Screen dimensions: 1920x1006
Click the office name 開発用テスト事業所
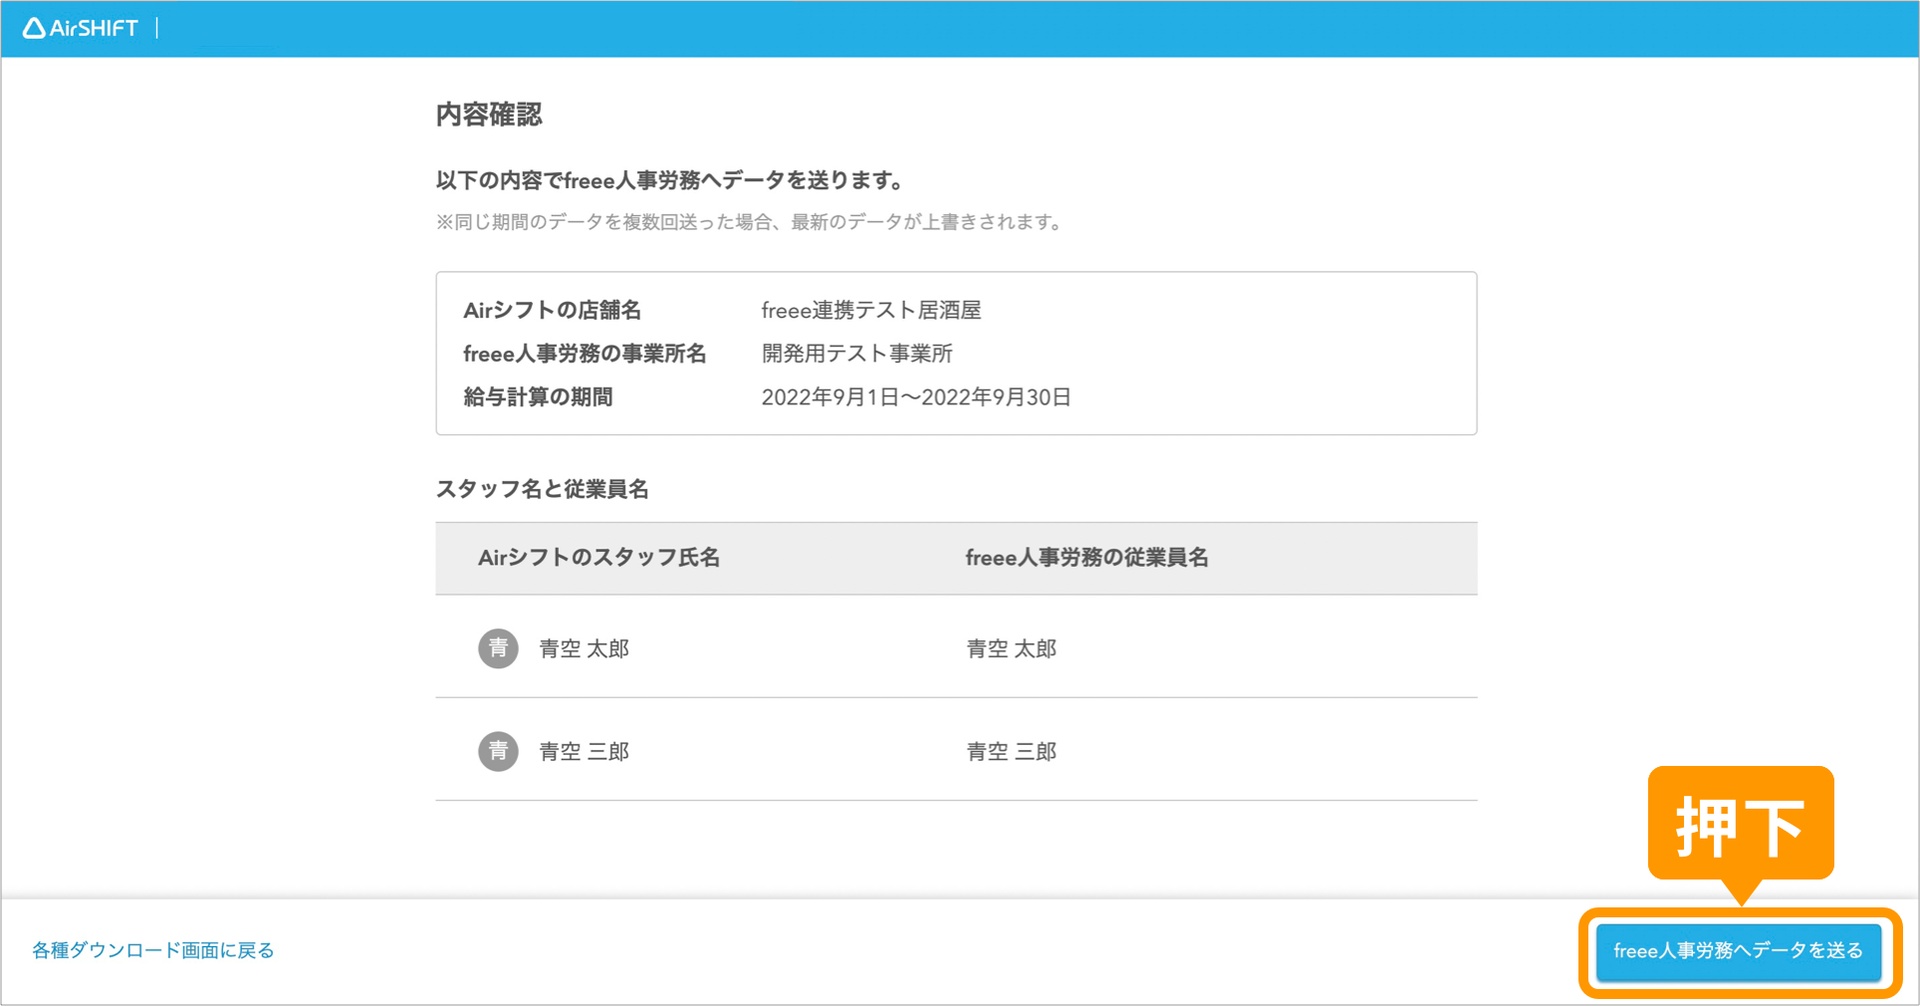(857, 354)
